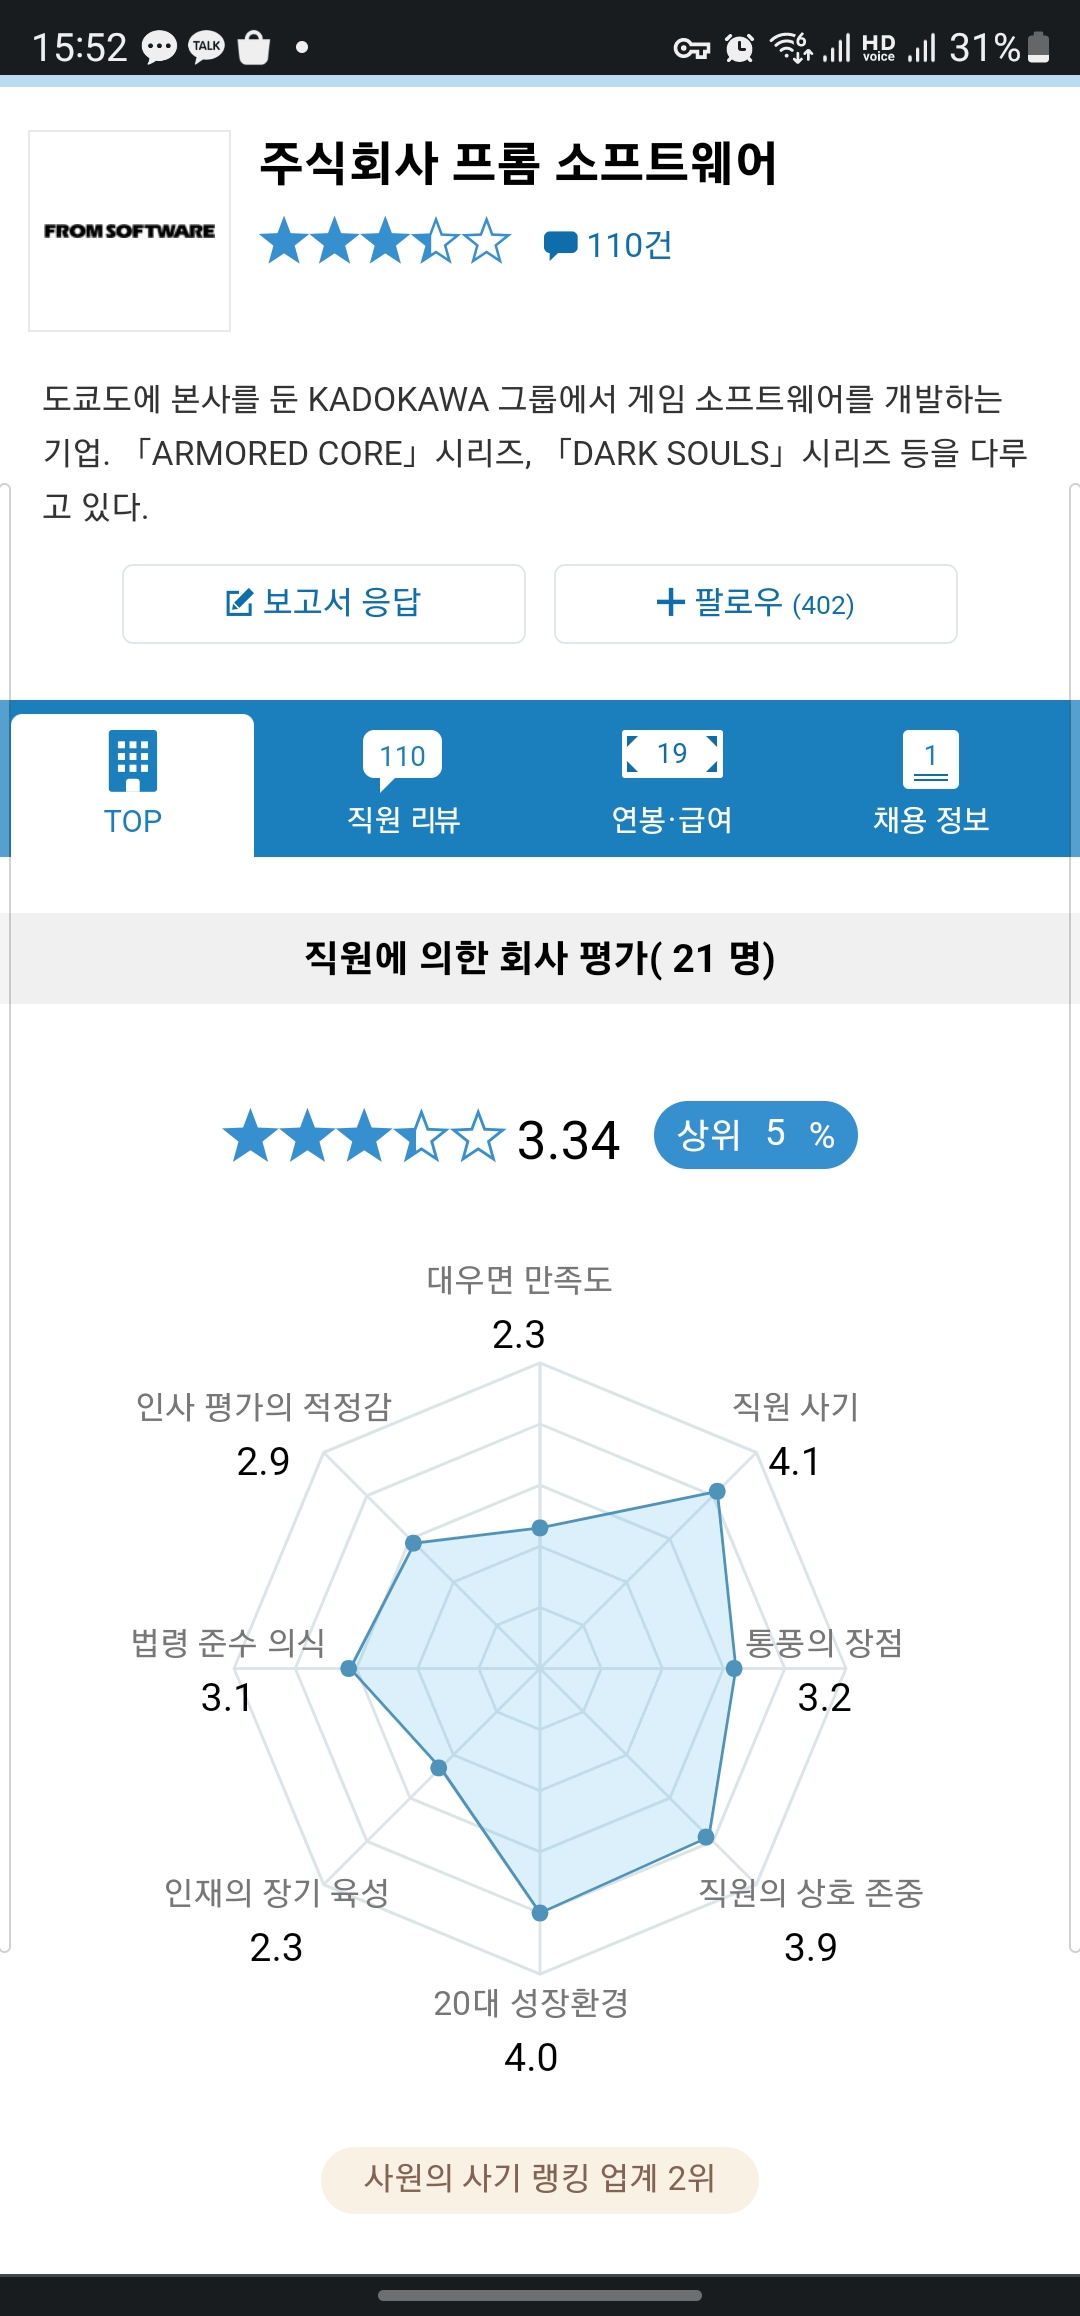Viewport: 1080px width, 2316px height.
Task: Click the pencil icon in 보고서 응답
Action: [239, 603]
